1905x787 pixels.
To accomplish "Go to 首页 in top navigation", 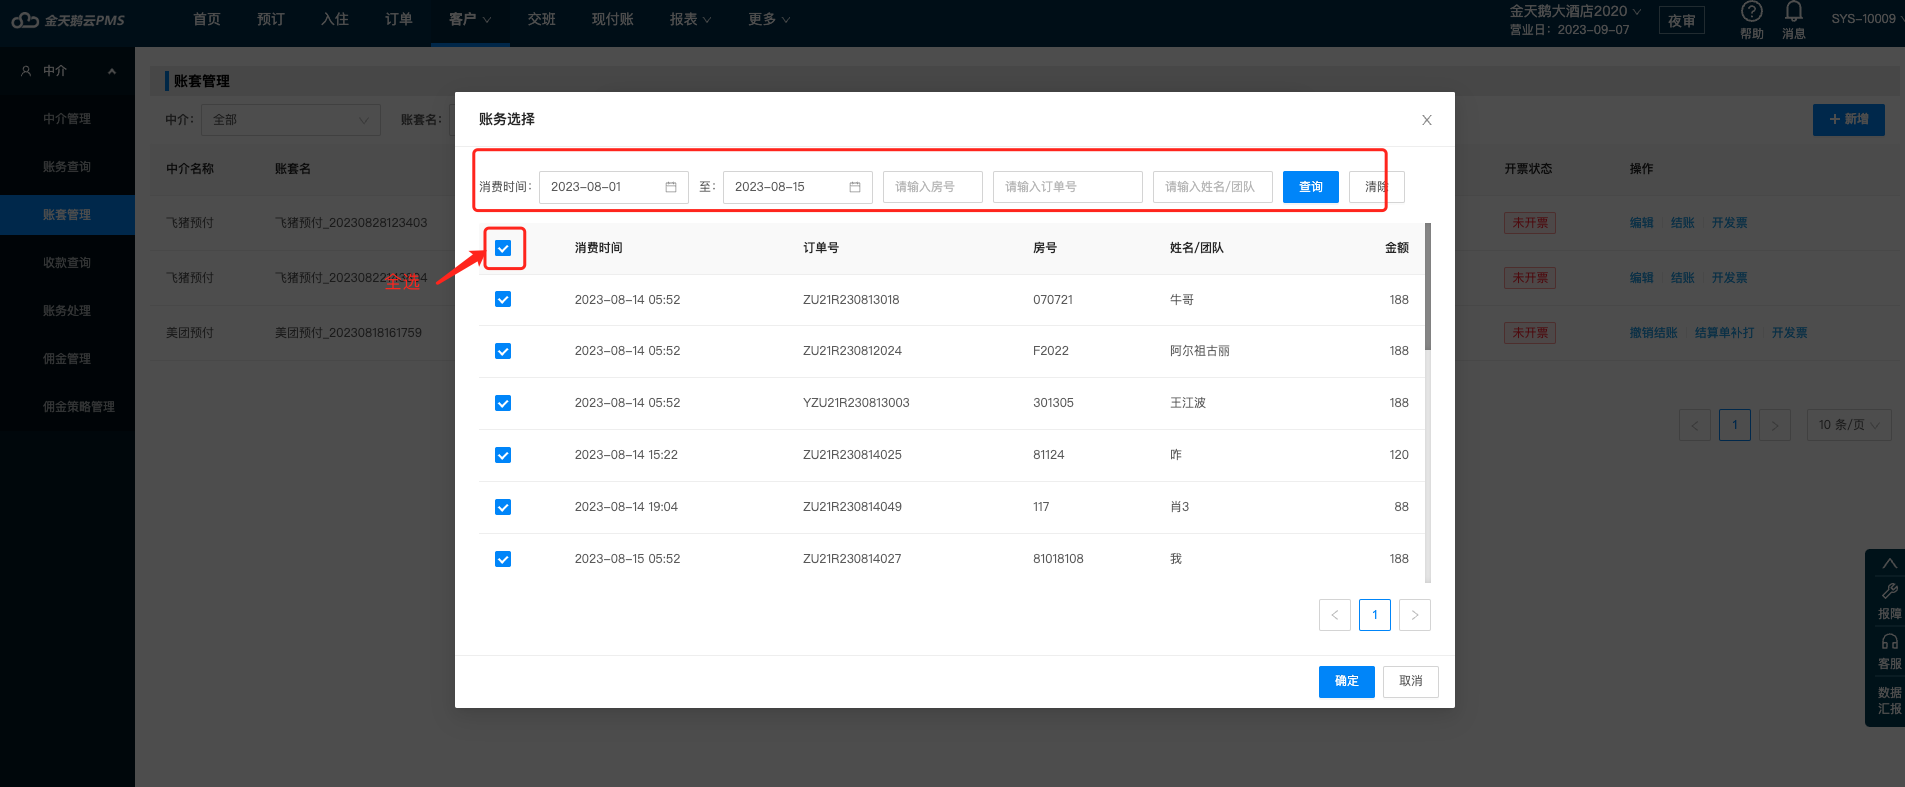I will (x=207, y=19).
